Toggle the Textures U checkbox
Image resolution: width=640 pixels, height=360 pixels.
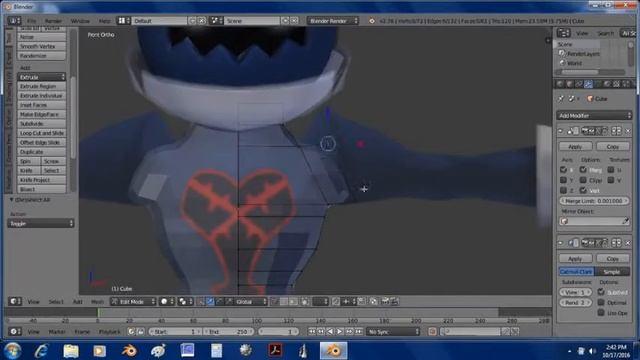click(611, 169)
